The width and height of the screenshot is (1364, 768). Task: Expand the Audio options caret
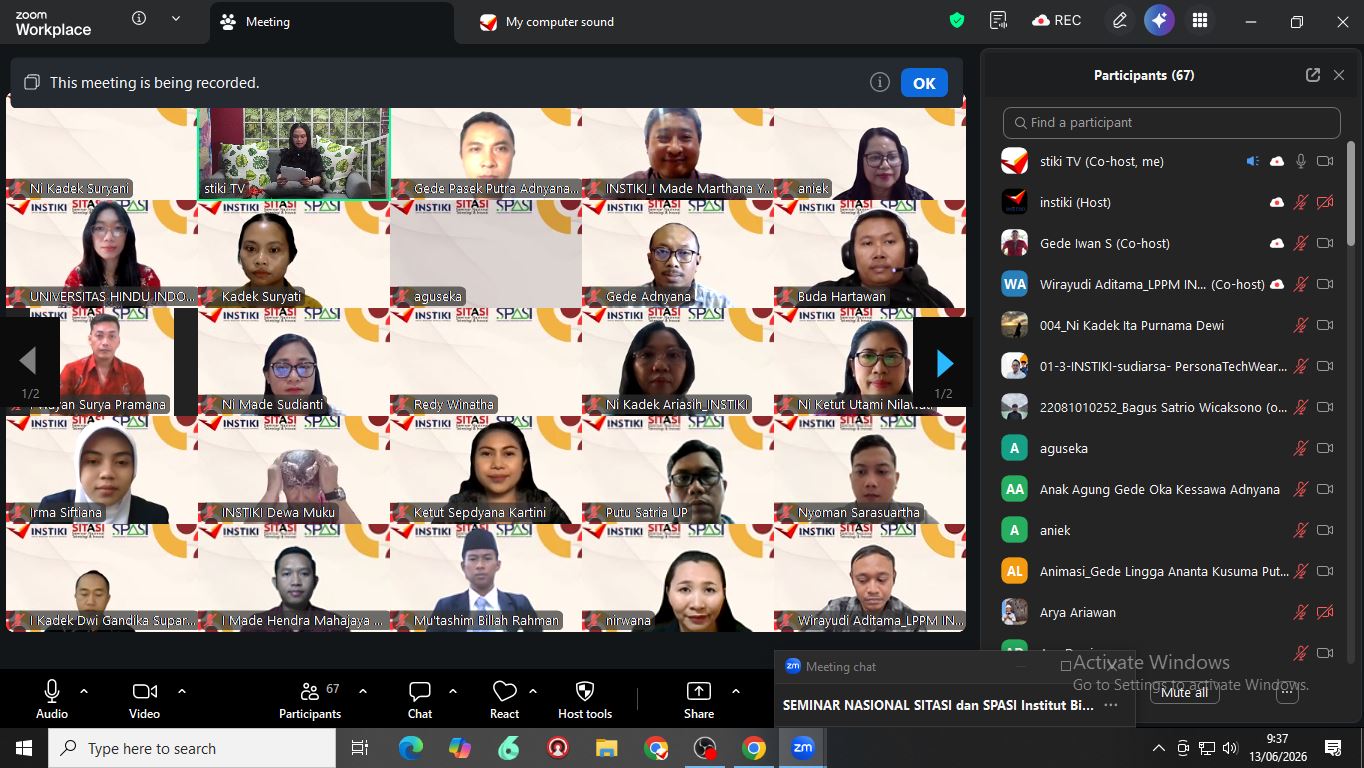84,691
